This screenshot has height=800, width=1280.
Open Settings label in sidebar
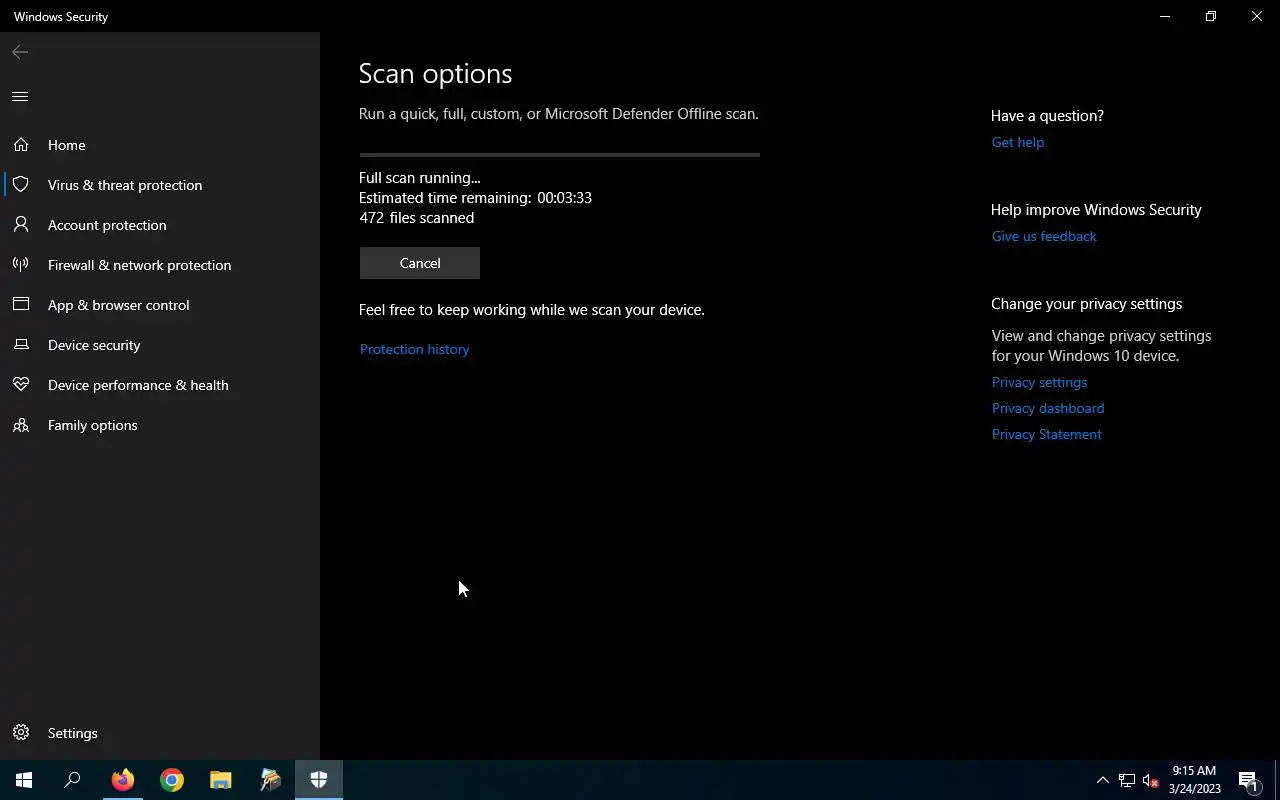[73, 733]
